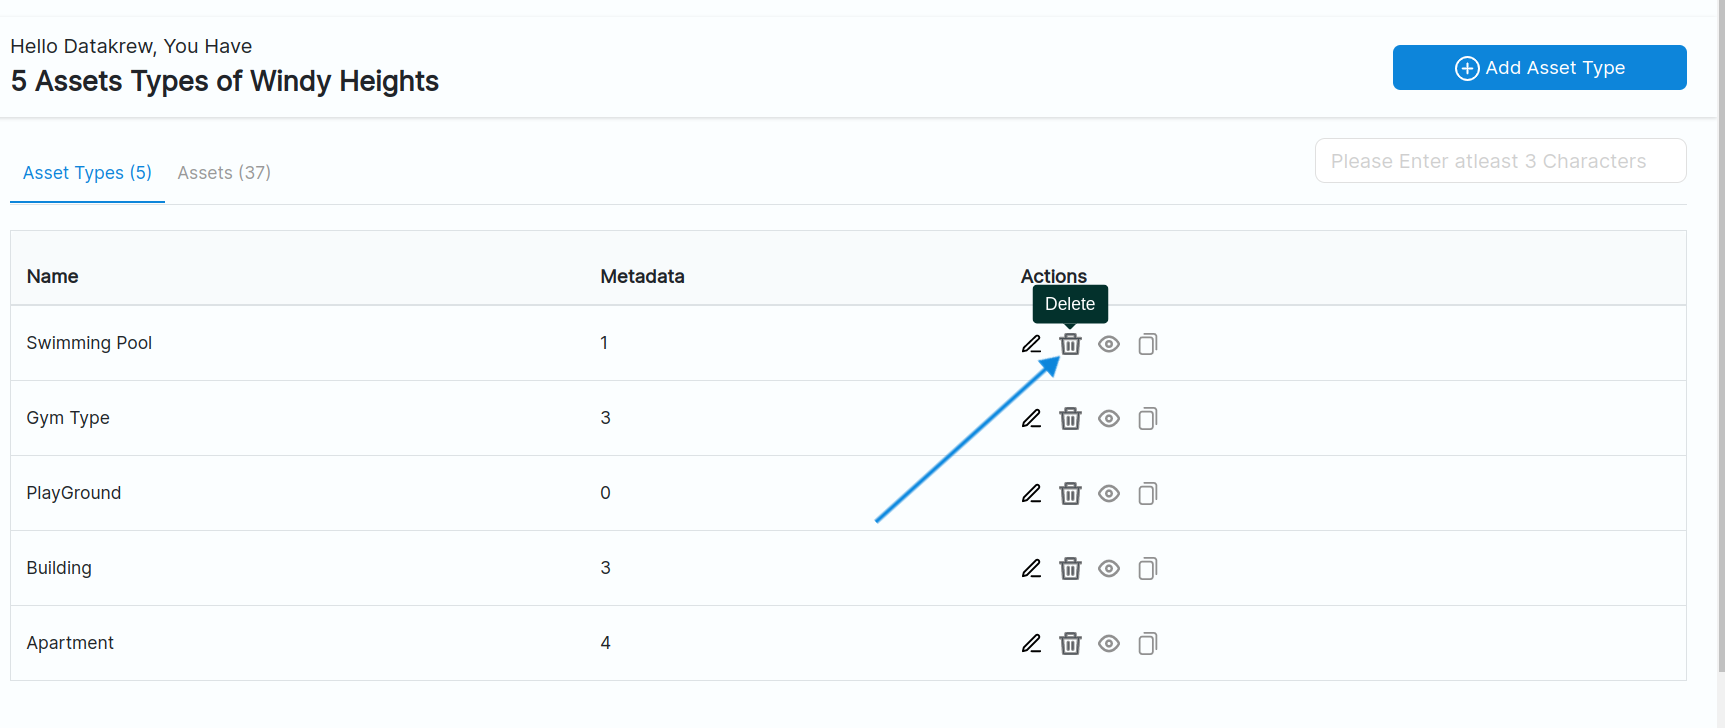The width and height of the screenshot is (1725, 728).
Task: View the Building asset type
Action: (1109, 569)
